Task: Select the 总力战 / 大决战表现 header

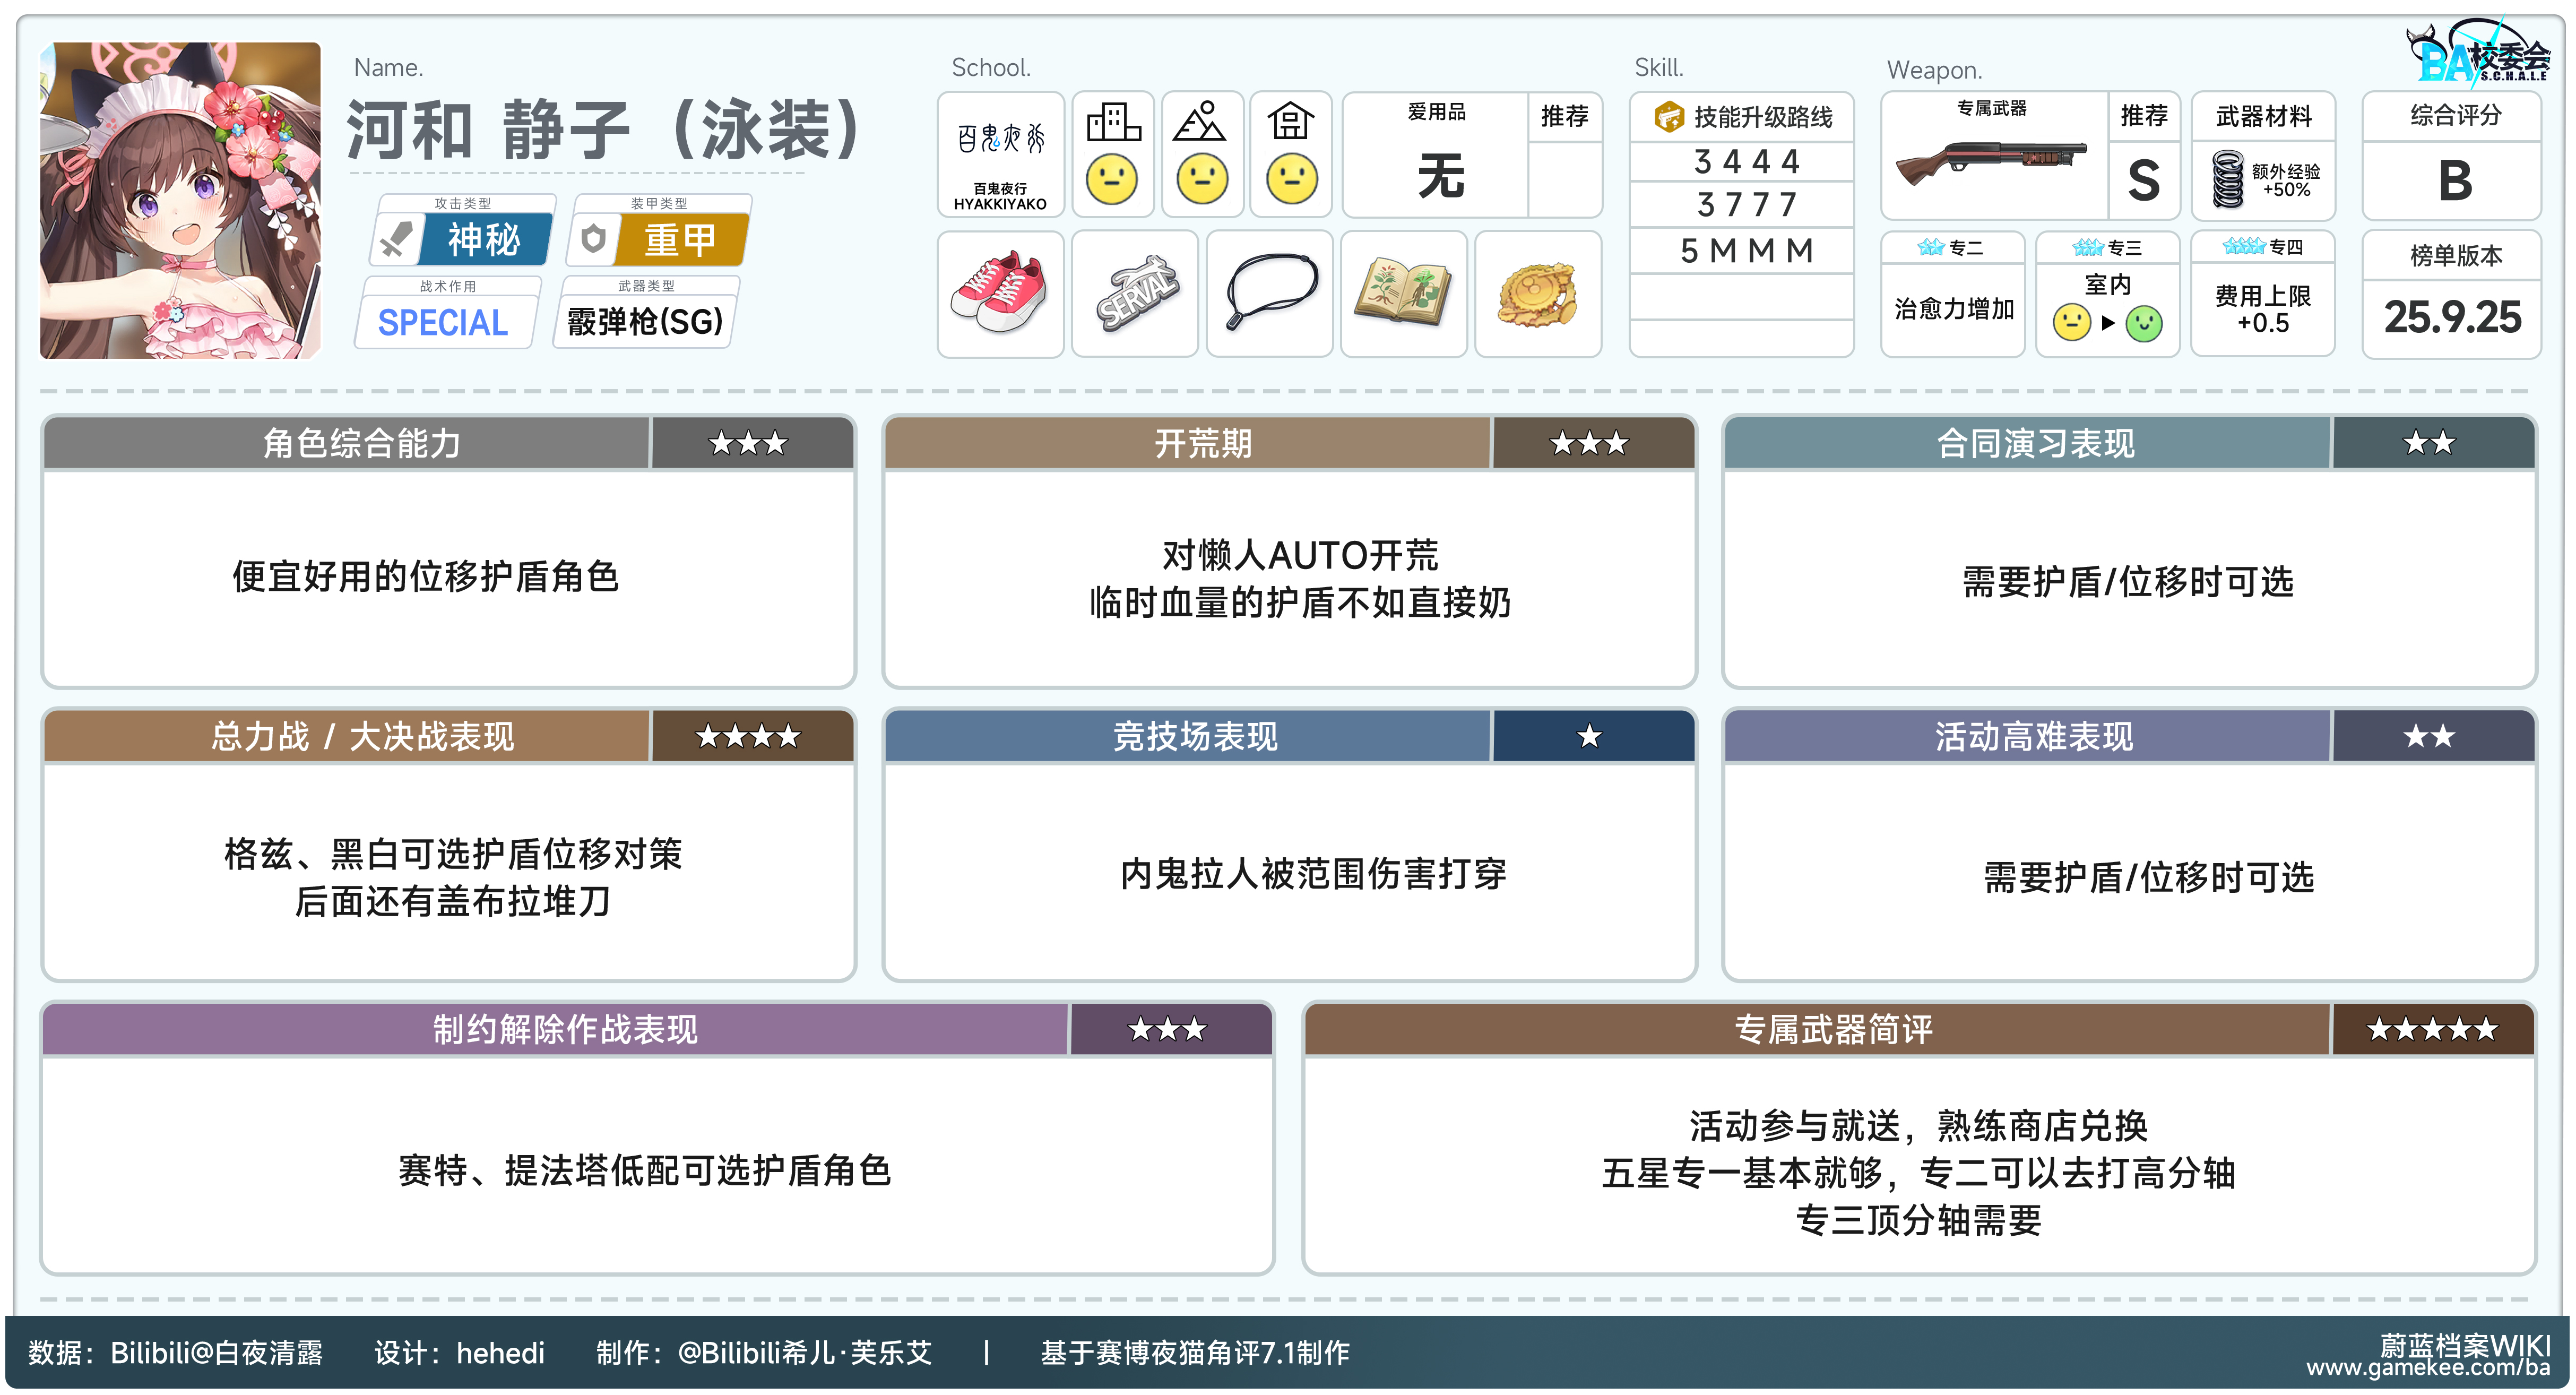Action: tap(361, 737)
